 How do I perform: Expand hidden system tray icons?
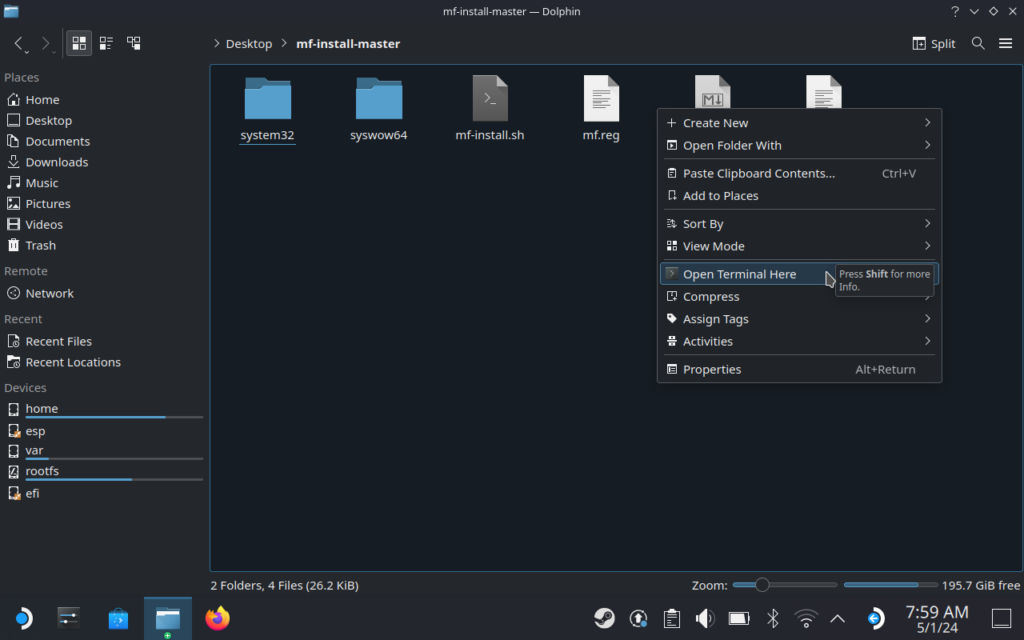[837, 618]
